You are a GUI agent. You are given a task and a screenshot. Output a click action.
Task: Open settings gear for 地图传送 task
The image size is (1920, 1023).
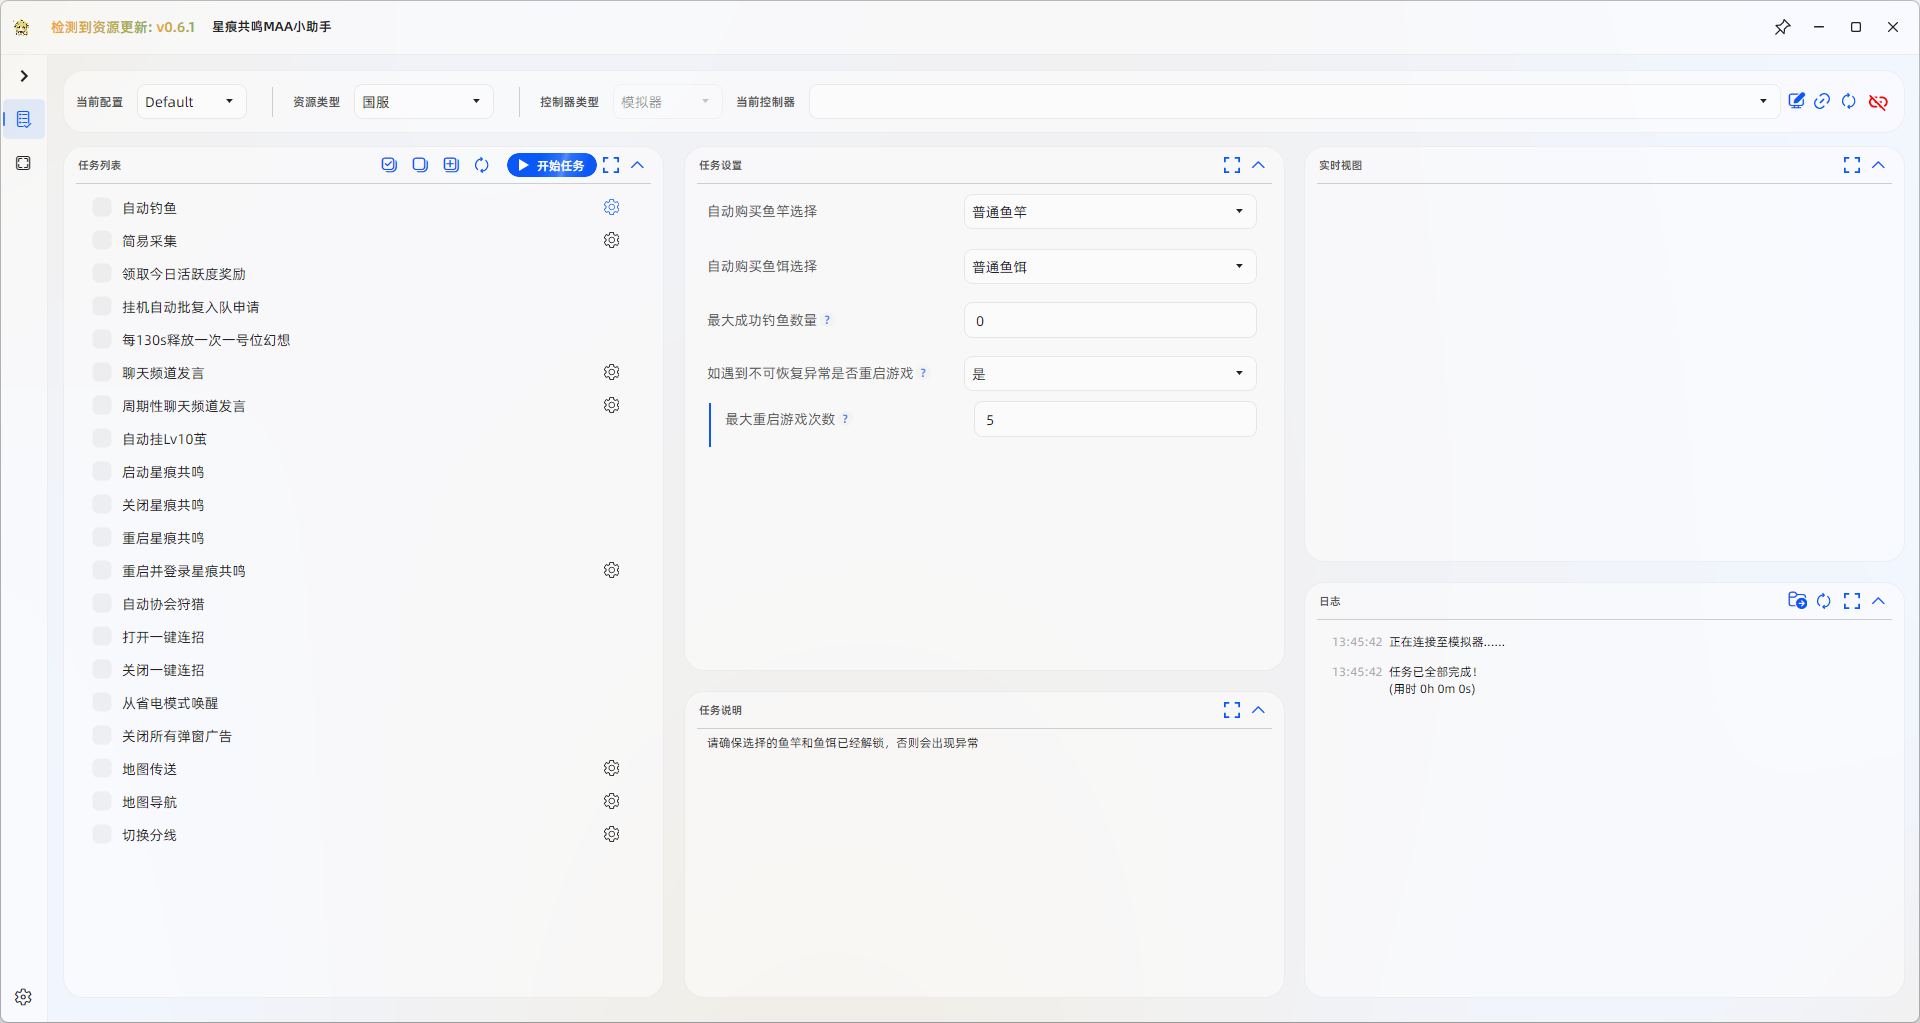point(611,768)
